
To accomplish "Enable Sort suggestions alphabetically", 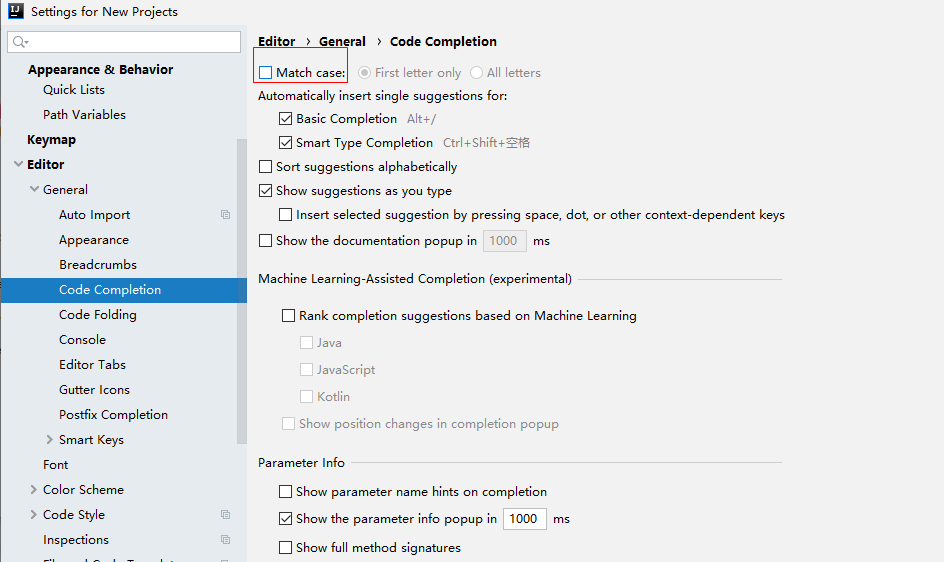I will click(266, 167).
